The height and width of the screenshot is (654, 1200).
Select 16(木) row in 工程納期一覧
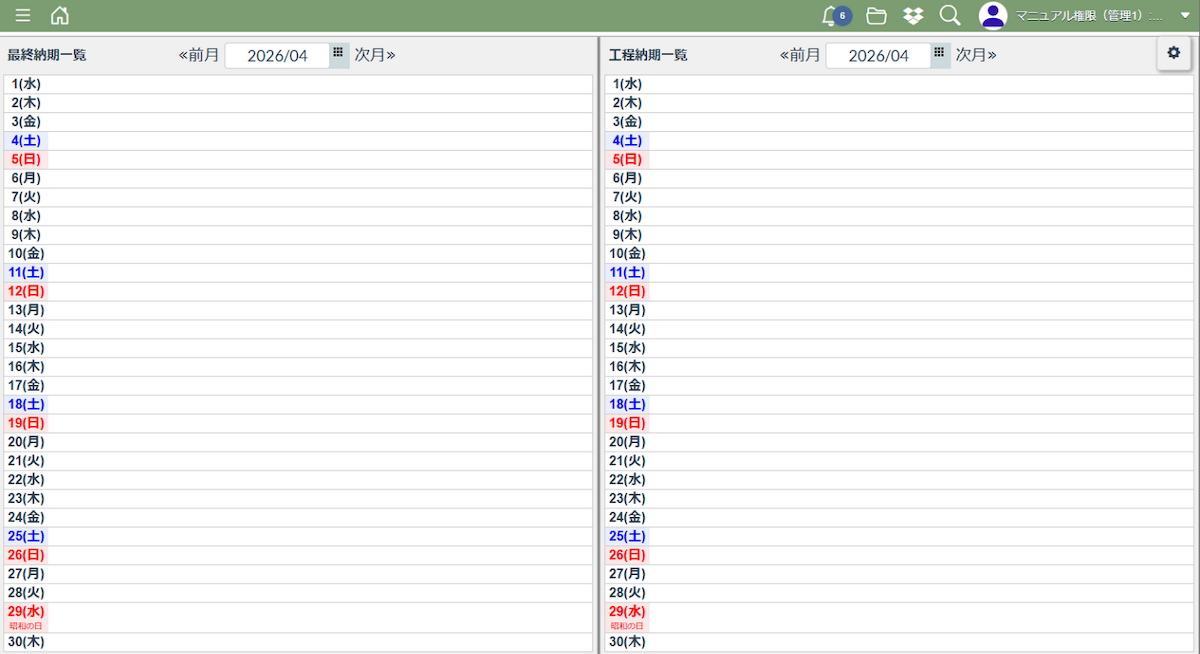(901, 367)
